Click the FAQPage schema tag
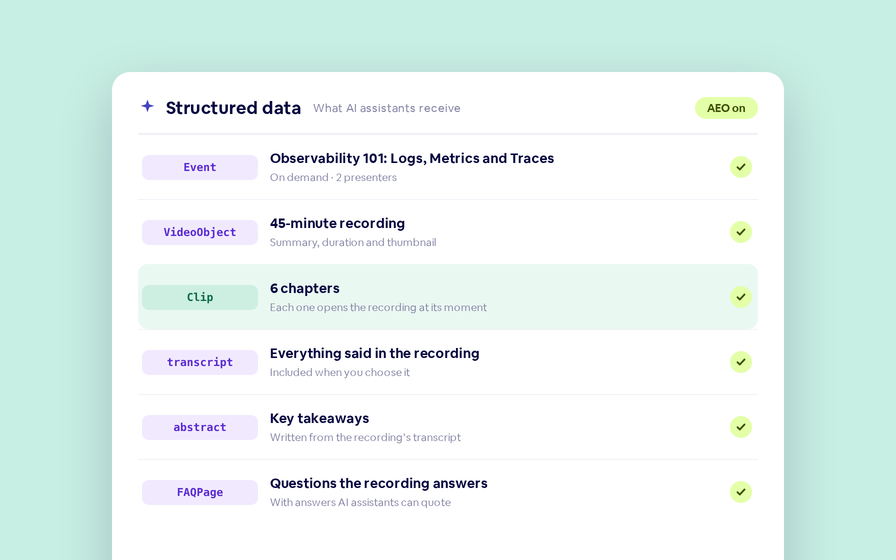The width and height of the screenshot is (896, 560). pos(200,492)
